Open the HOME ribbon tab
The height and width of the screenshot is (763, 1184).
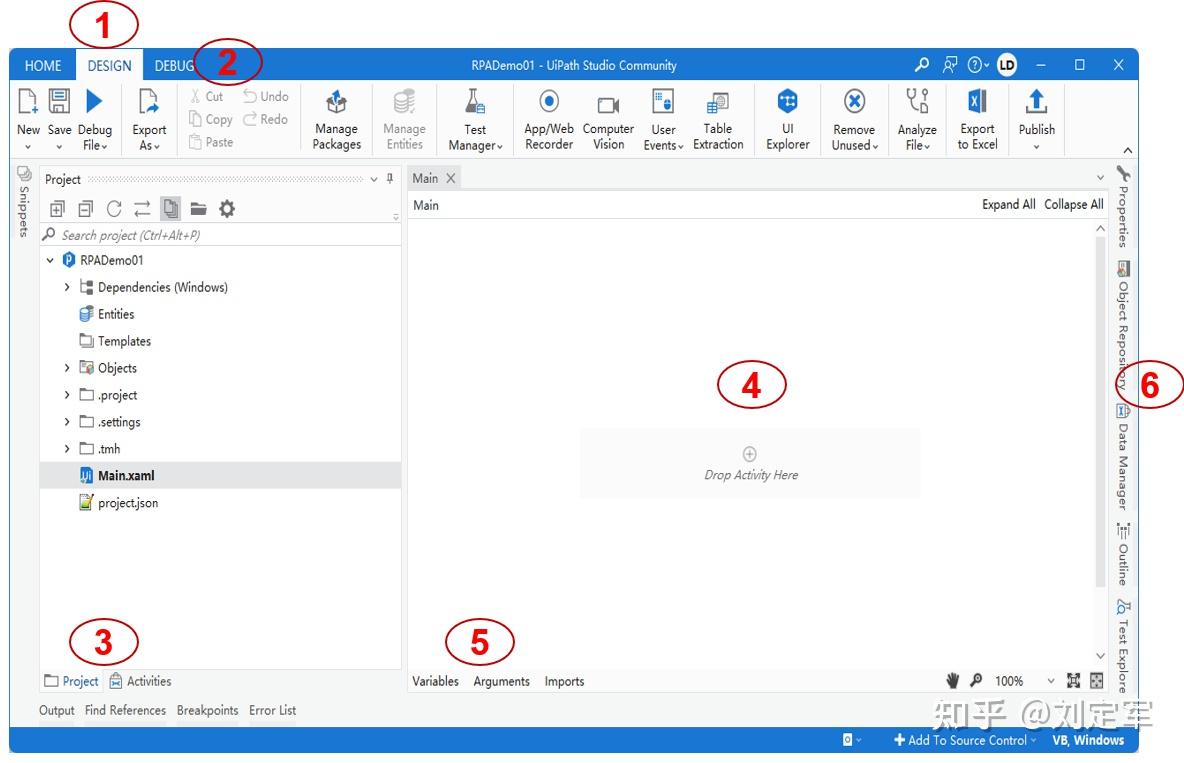[x=43, y=66]
